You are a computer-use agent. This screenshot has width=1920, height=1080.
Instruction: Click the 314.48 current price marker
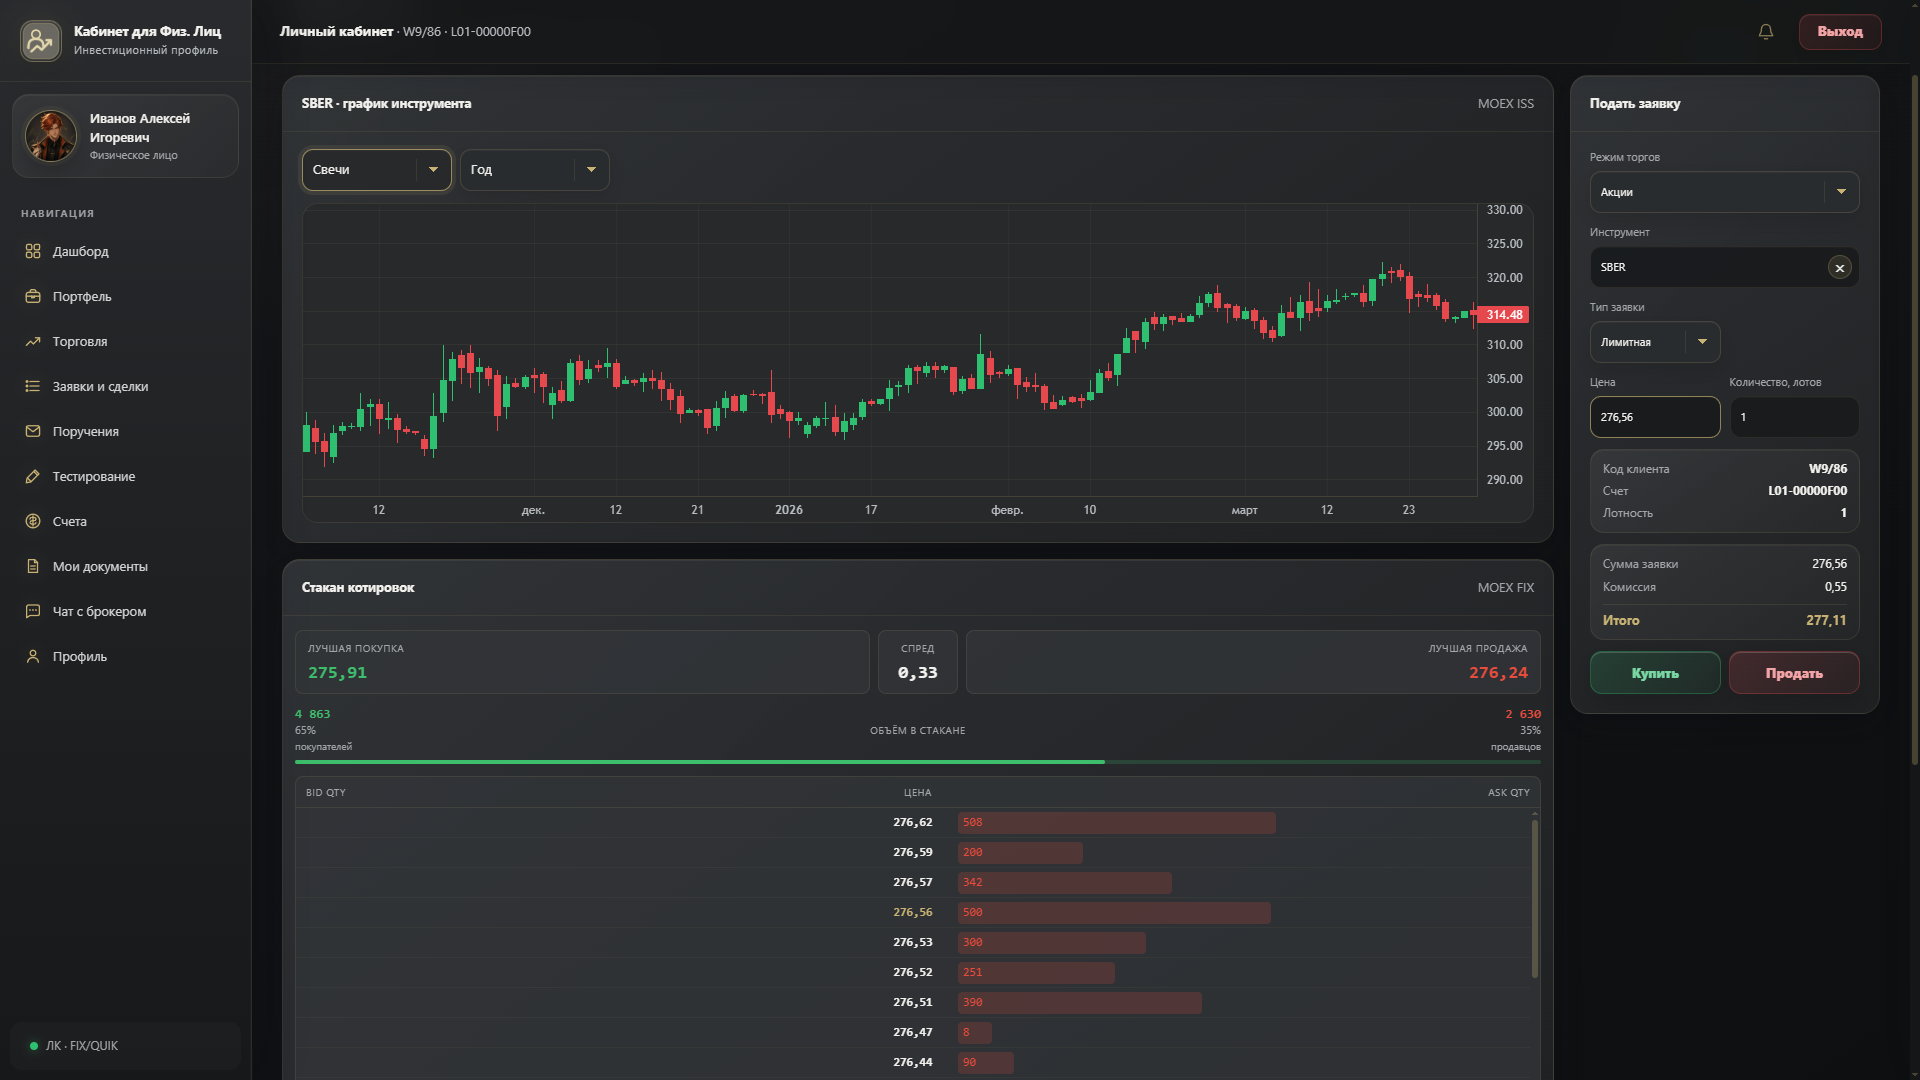coord(1503,315)
